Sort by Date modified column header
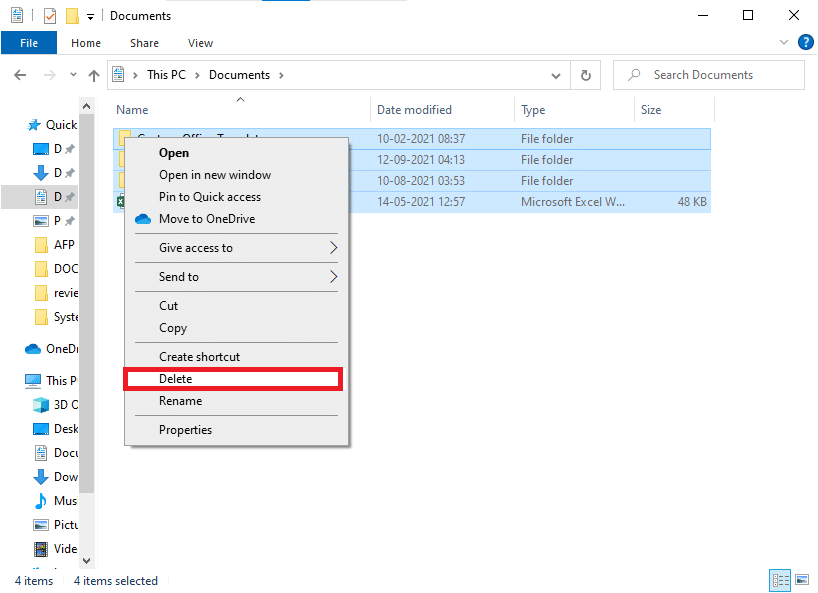The image size is (818, 593). pos(414,110)
